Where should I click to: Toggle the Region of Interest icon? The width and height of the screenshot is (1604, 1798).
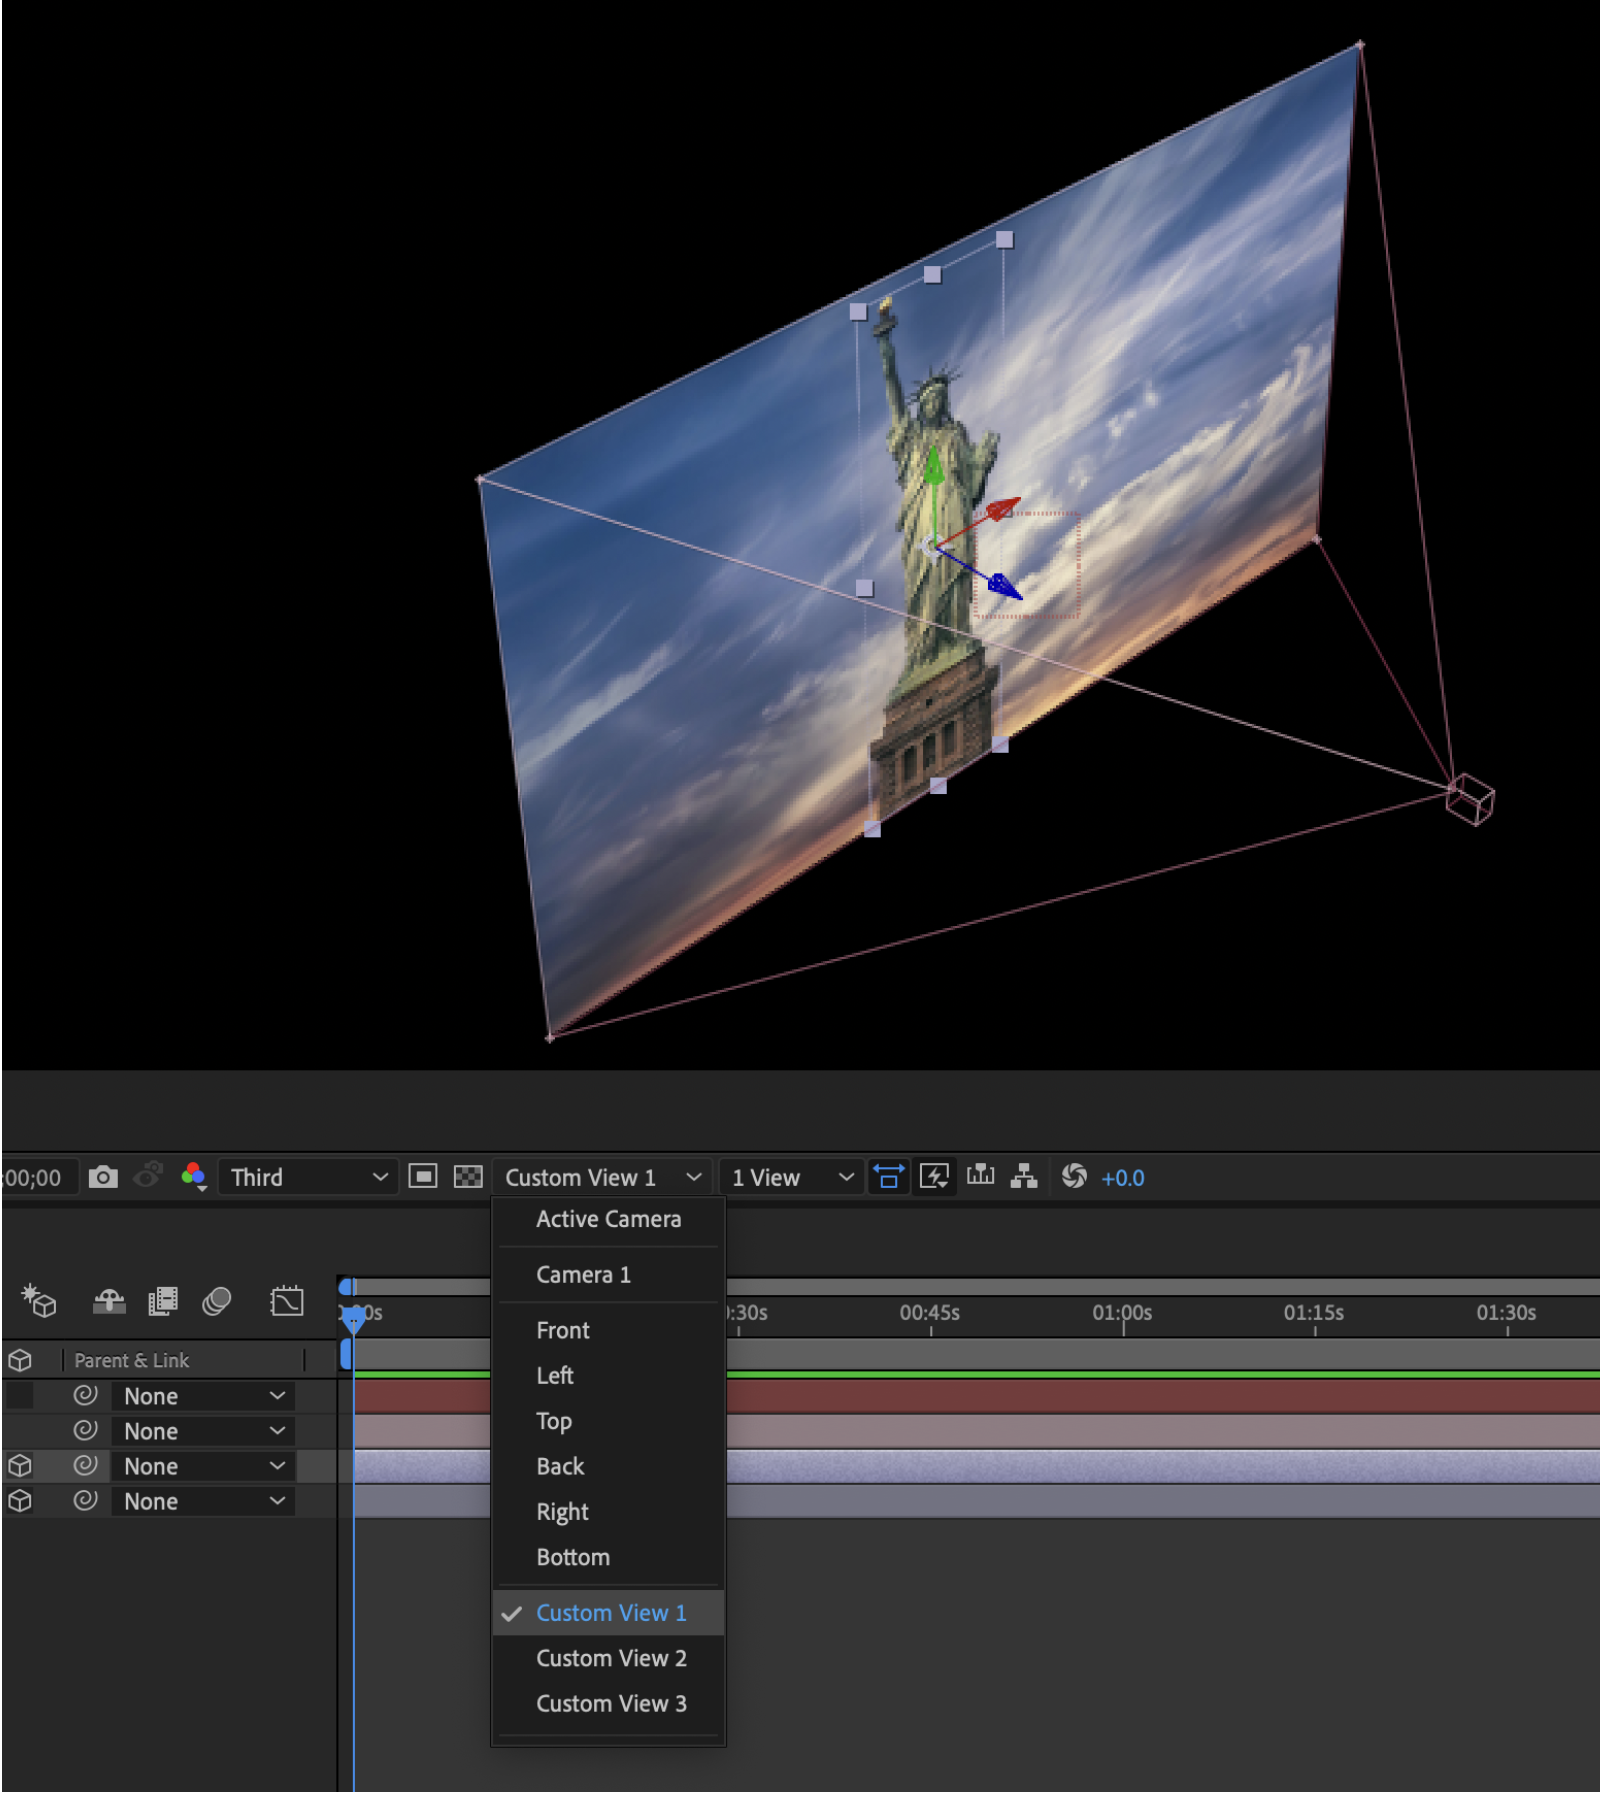click(x=423, y=1177)
